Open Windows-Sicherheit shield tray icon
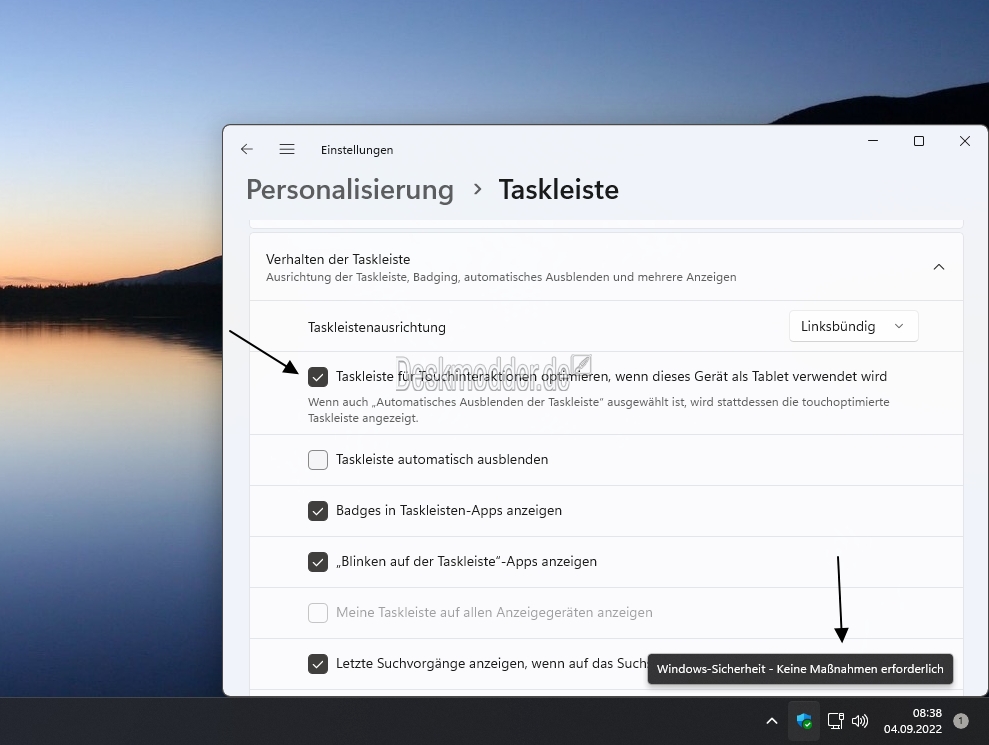 [x=804, y=721]
